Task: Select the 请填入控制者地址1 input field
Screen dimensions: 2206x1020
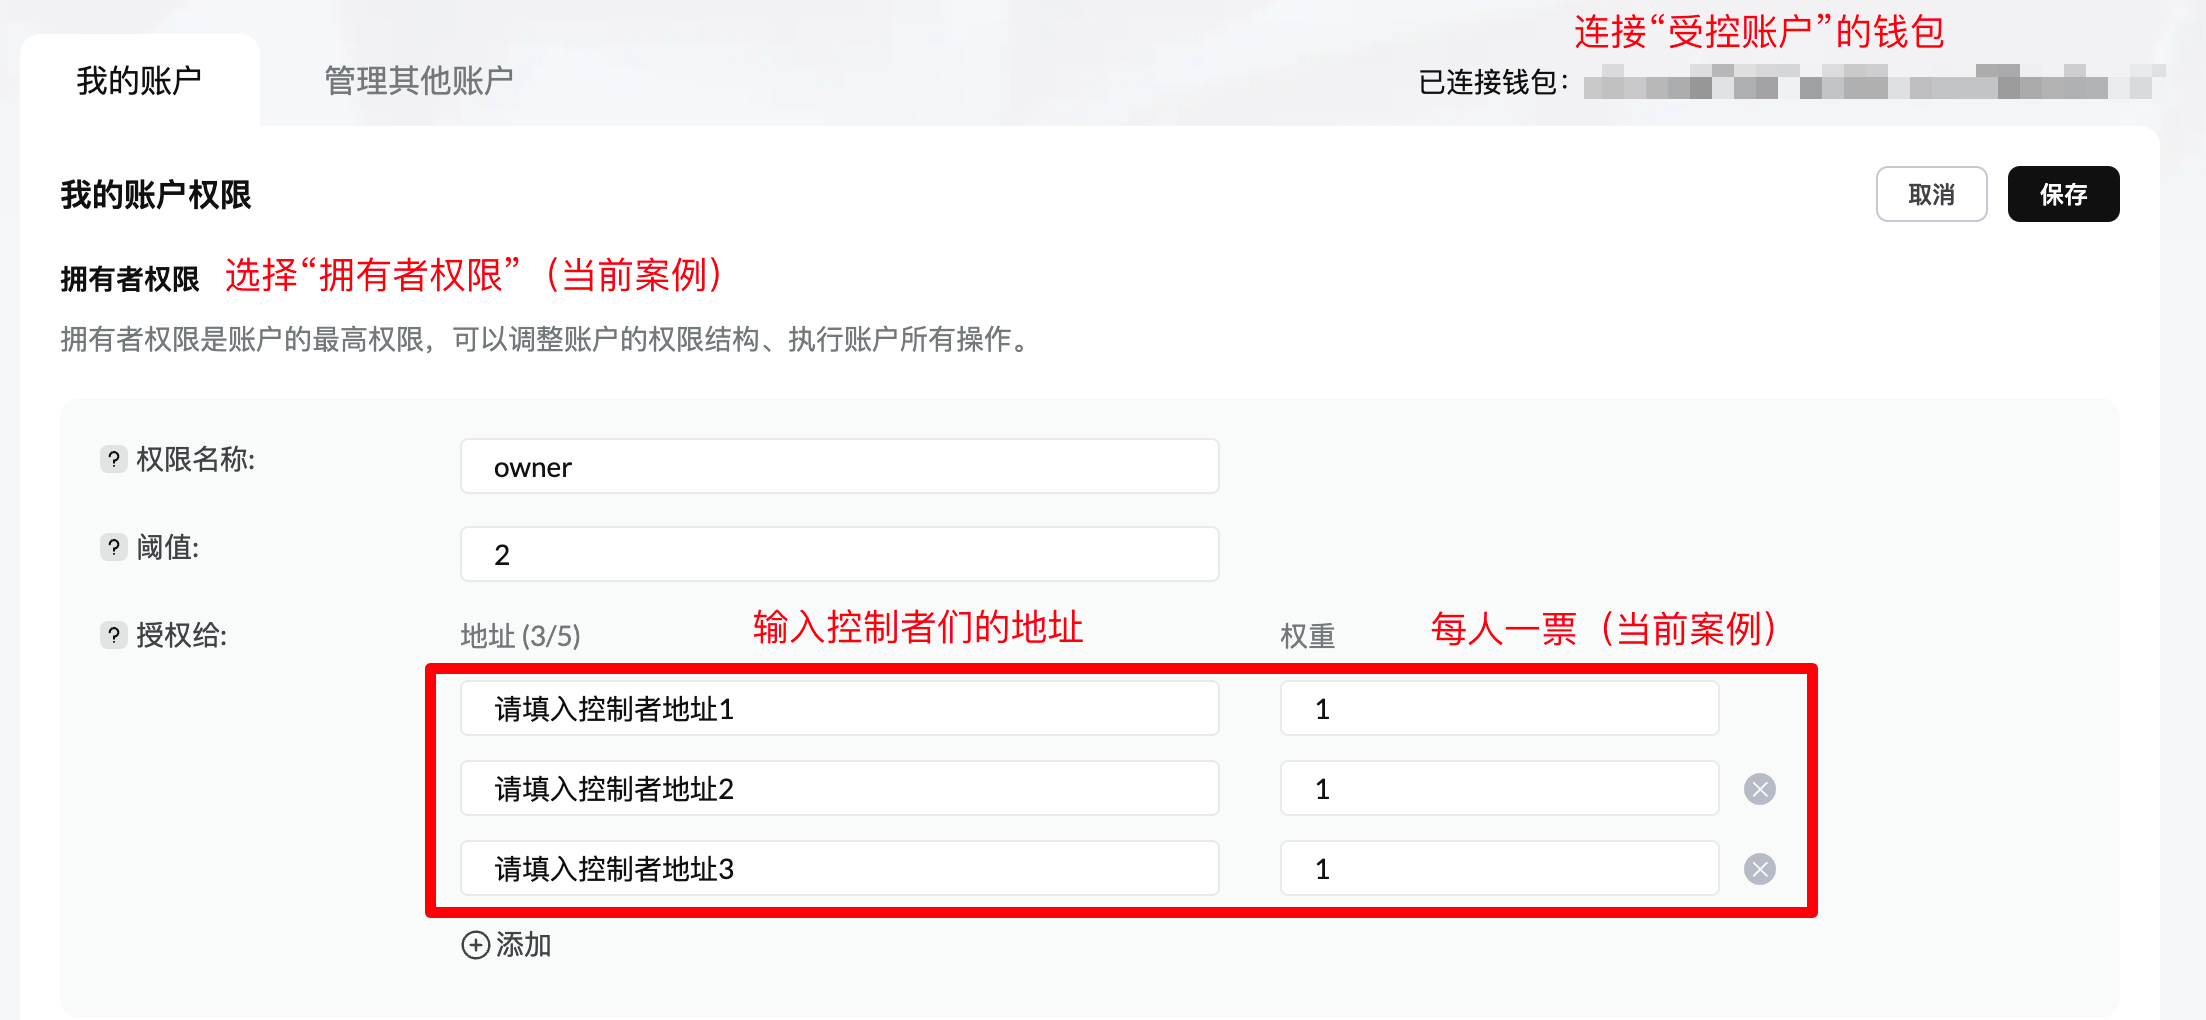Action: point(839,708)
